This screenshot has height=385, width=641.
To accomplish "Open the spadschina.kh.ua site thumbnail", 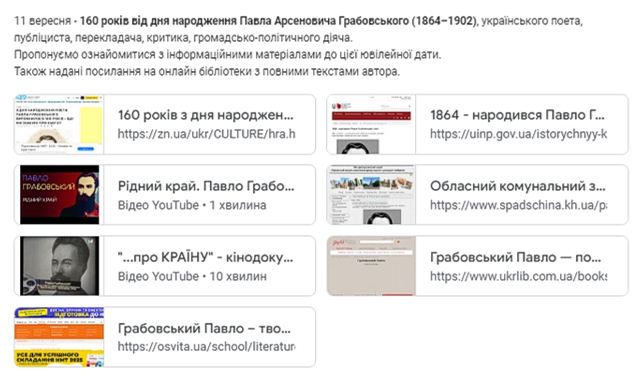I will [x=371, y=195].
